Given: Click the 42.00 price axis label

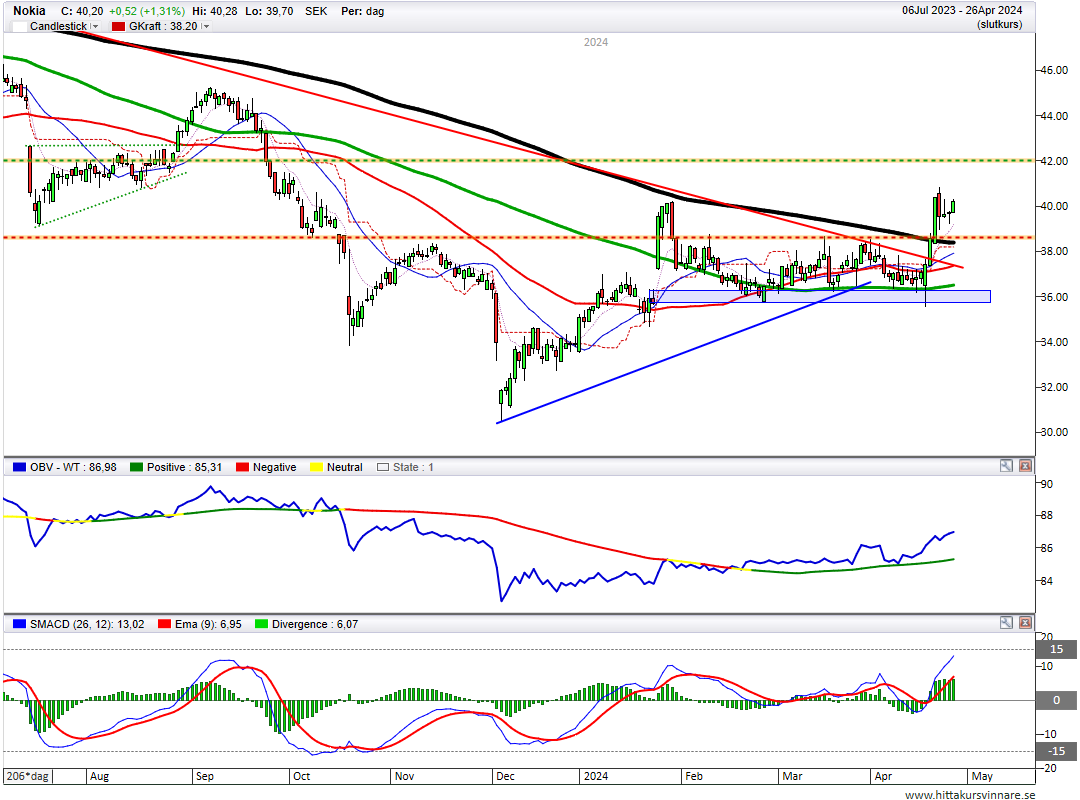Looking at the screenshot, I should (1054, 161).
